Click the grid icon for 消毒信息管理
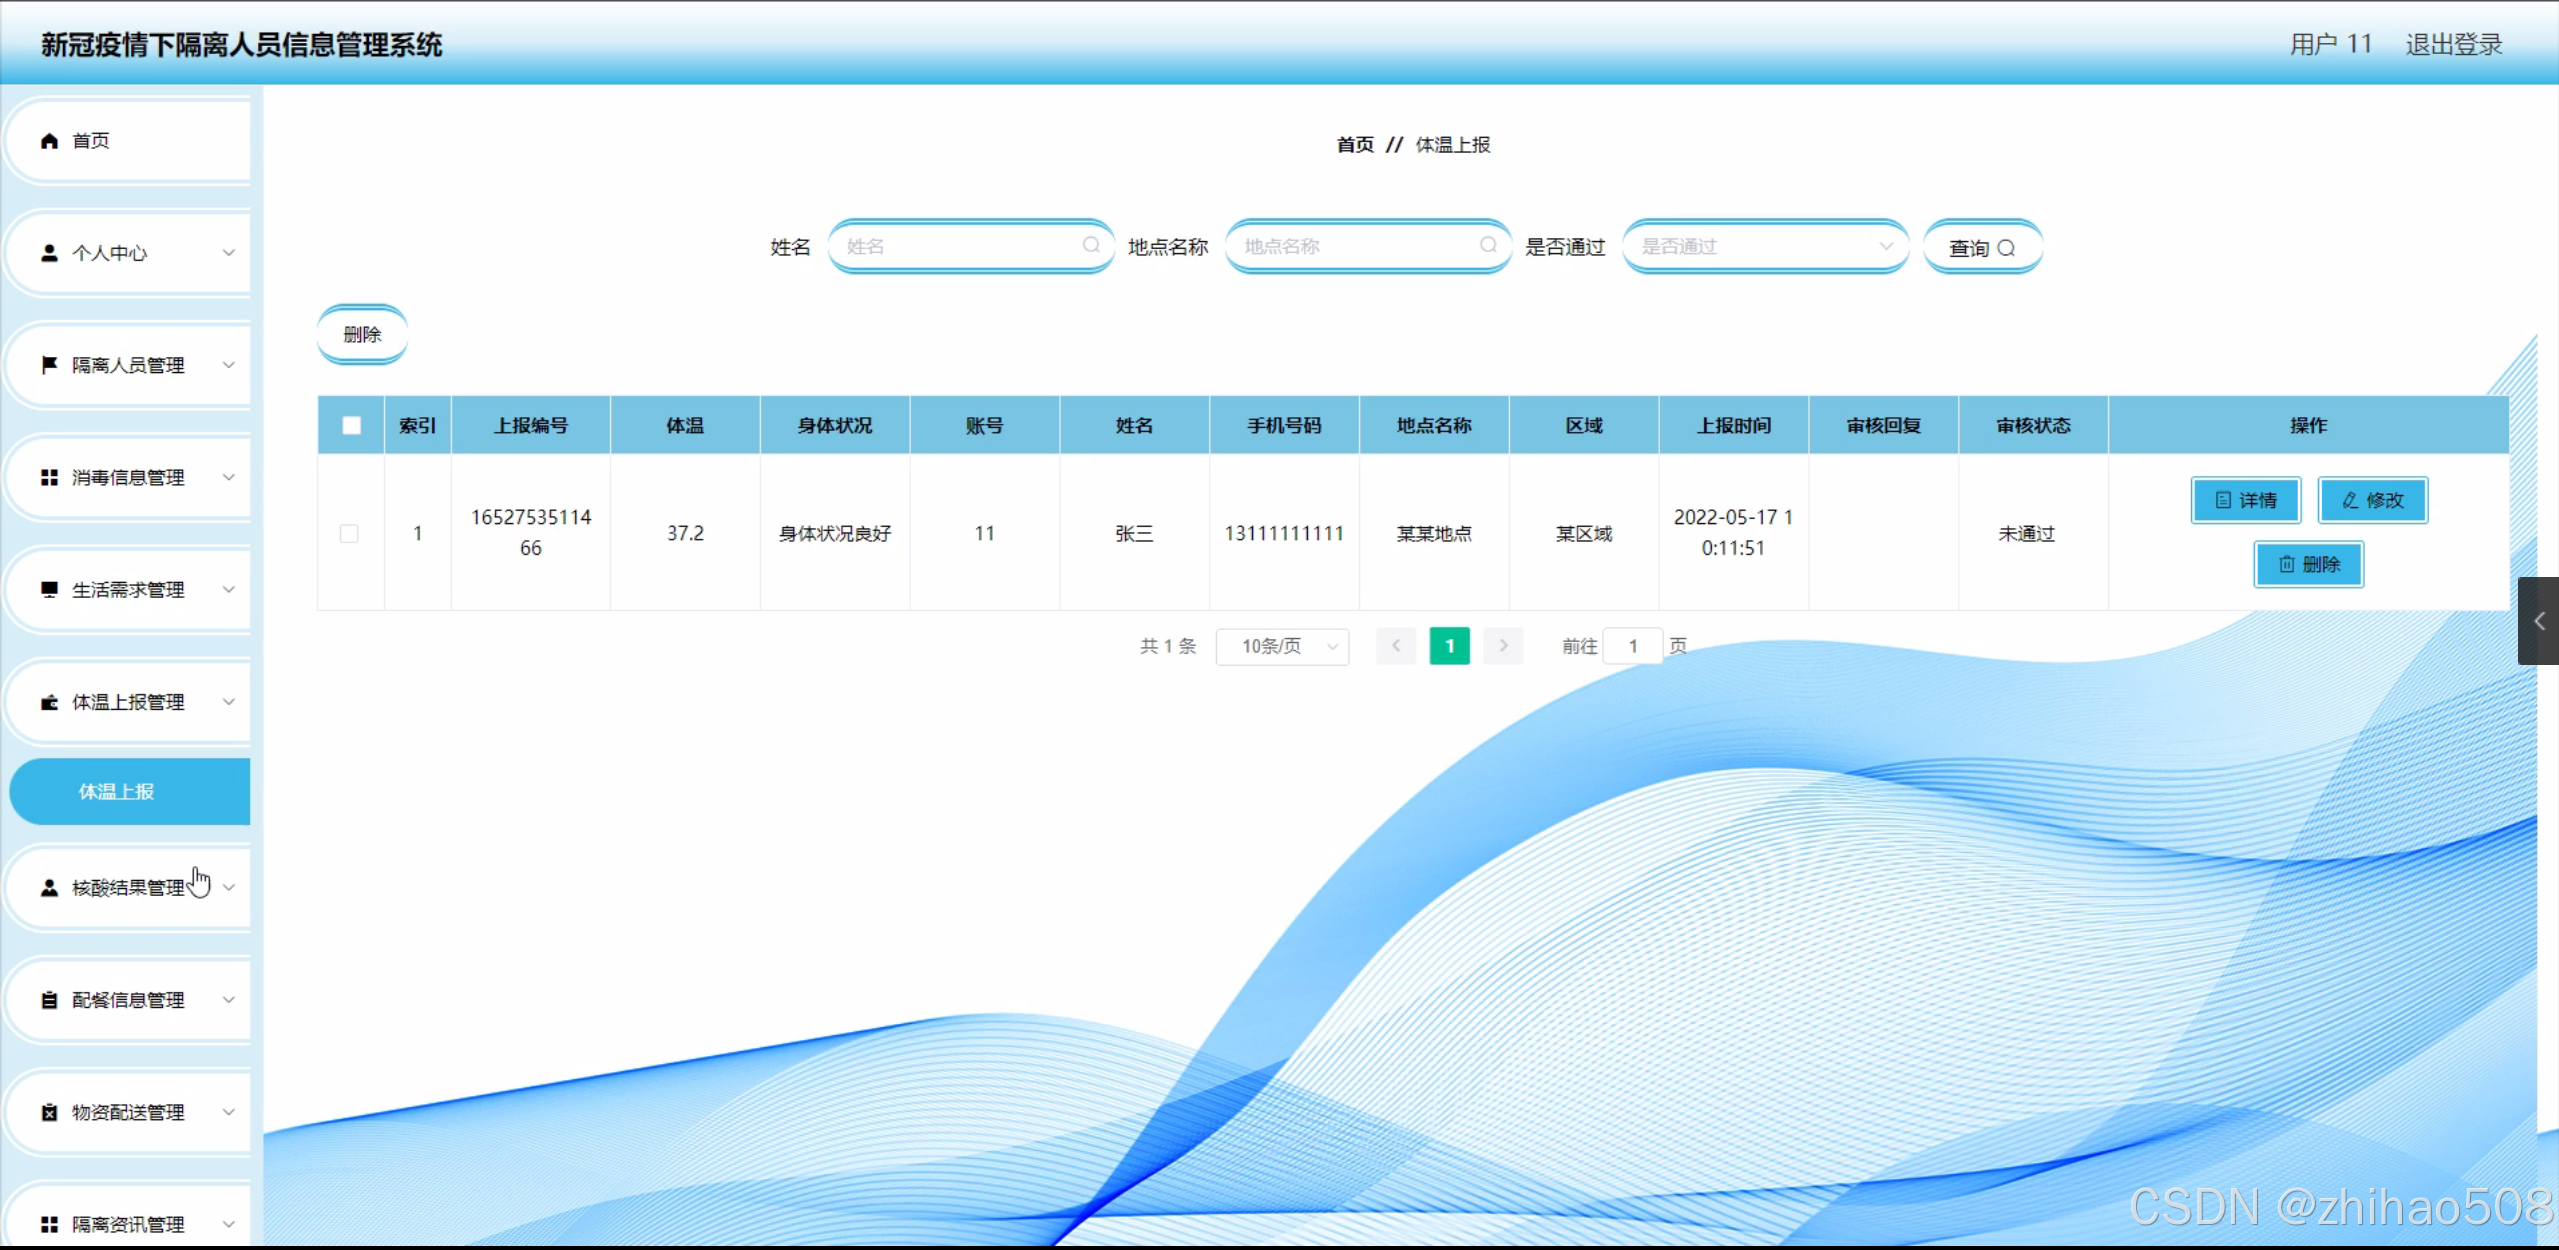The width and height of the screenshot is (2559, 1250). pyautogui.click(x=49, y=478)
